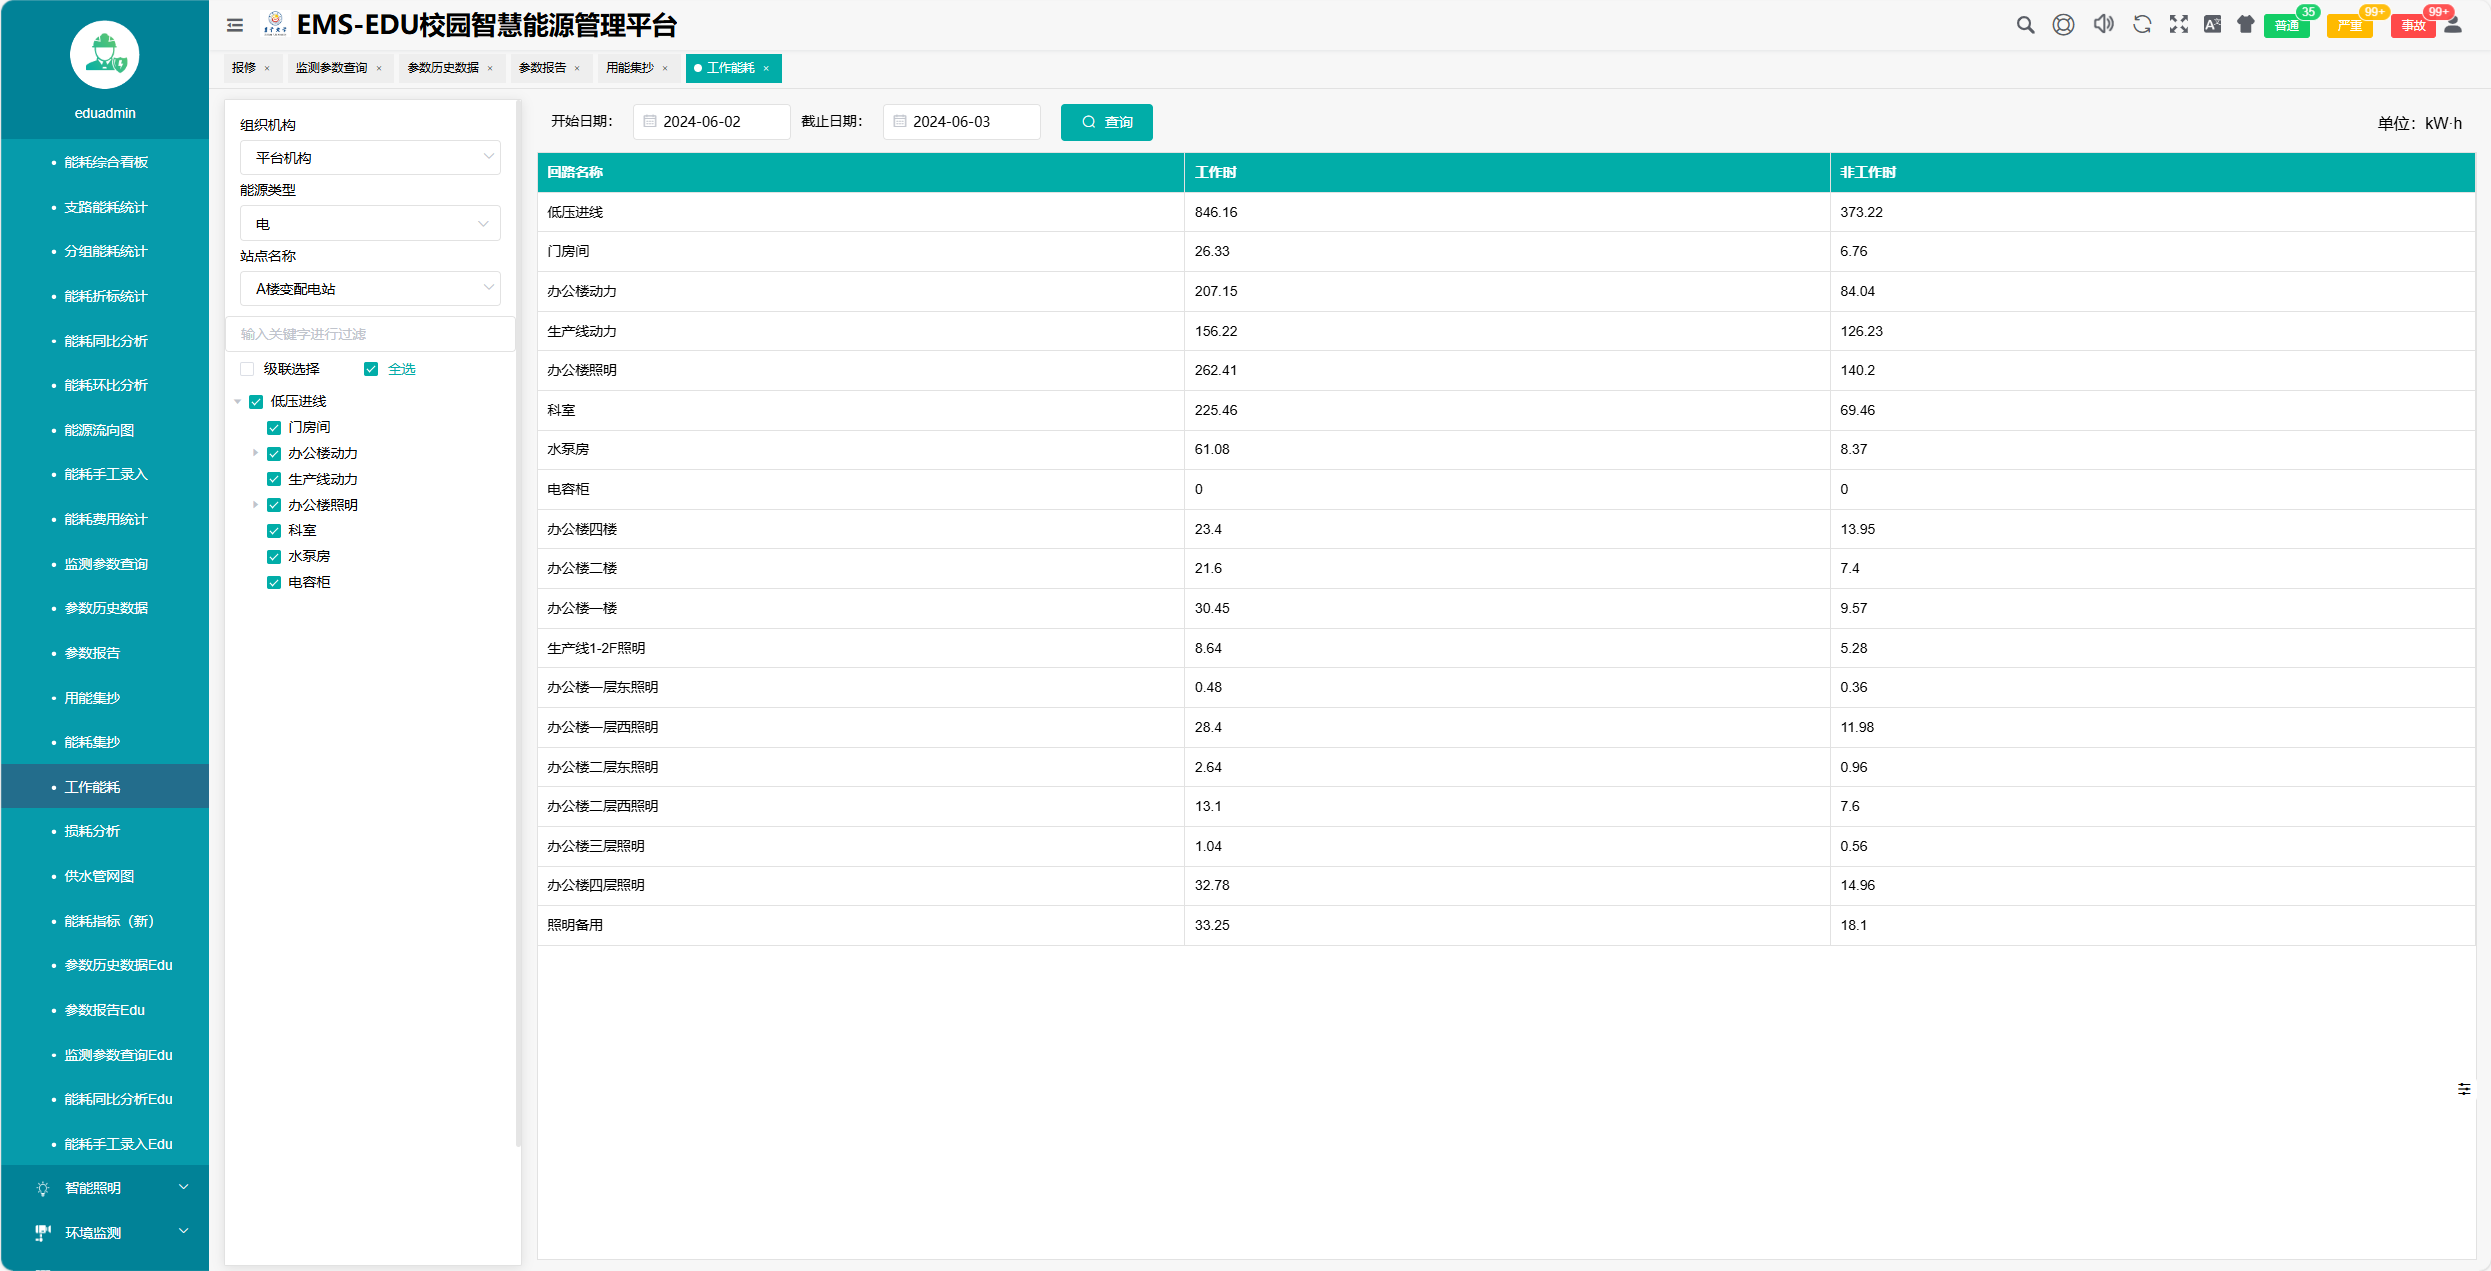Image resolution: width=2491 pixels, height=1271 pixels.
Task: Open the language translation icon
Action: click(x=2212, y=25)
